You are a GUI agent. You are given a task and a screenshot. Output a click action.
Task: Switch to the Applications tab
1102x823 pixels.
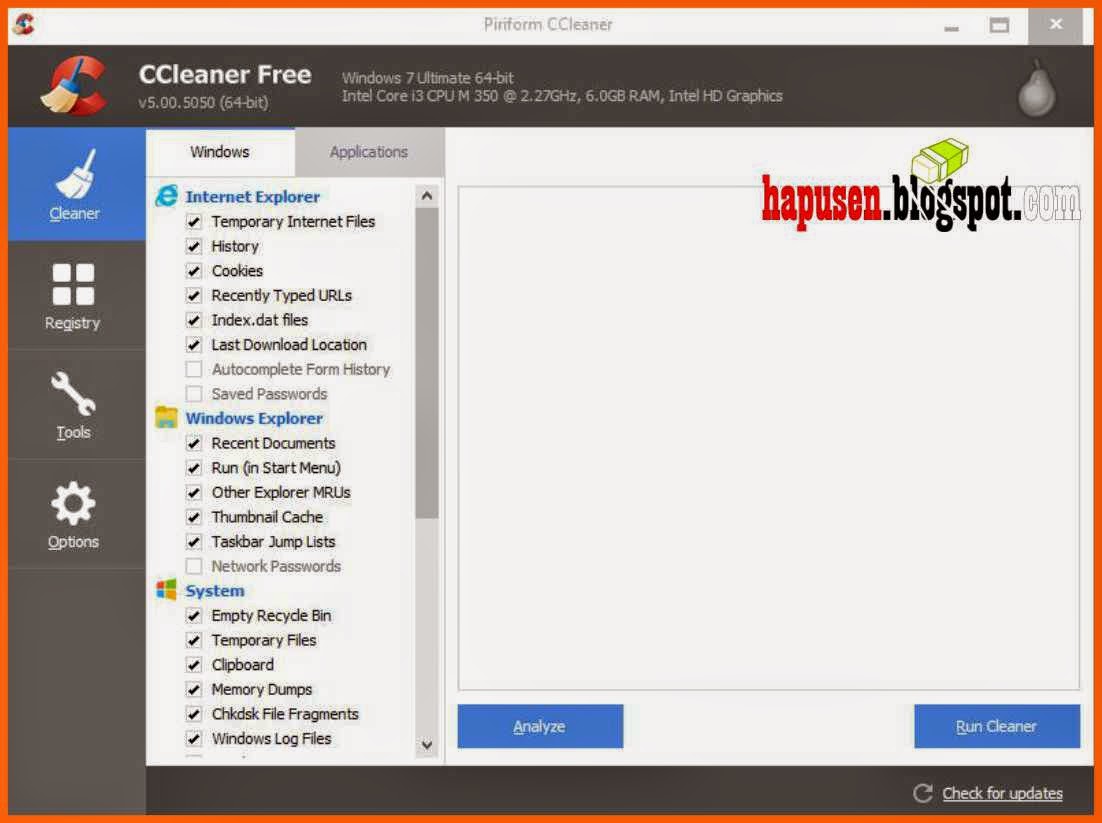369,152
